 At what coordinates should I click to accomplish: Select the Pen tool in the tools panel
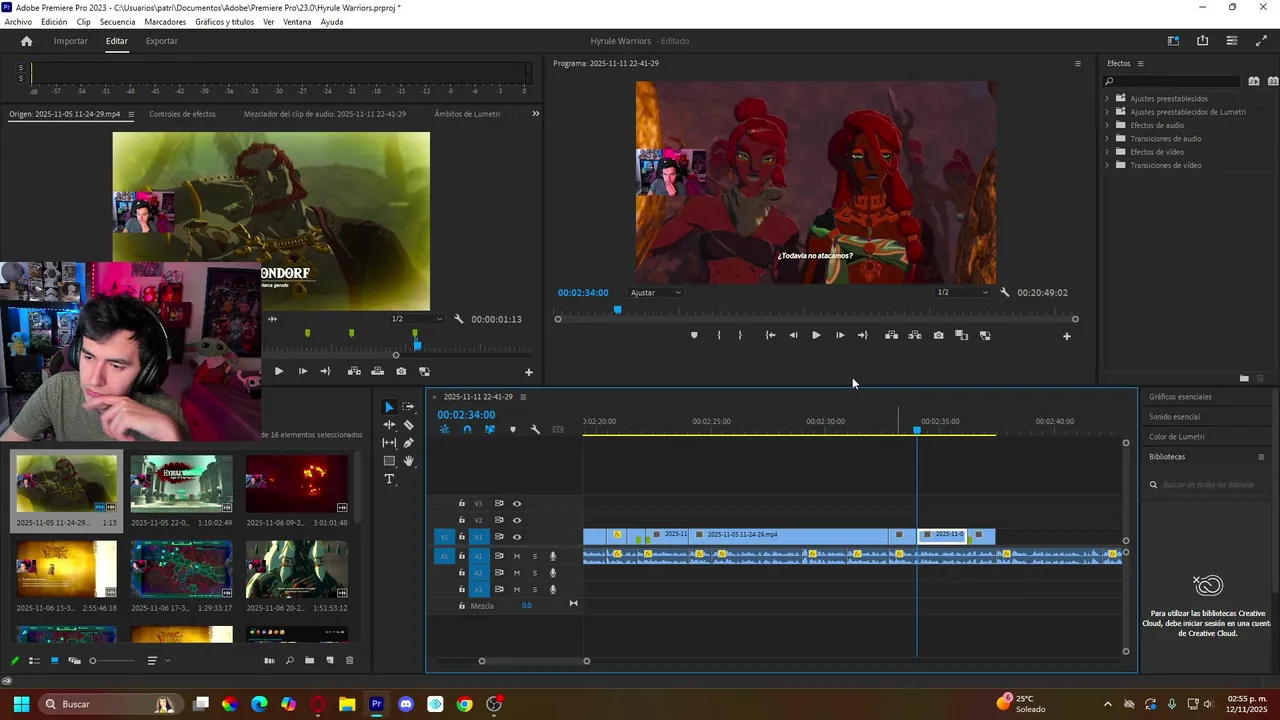(x=408, y=443)
